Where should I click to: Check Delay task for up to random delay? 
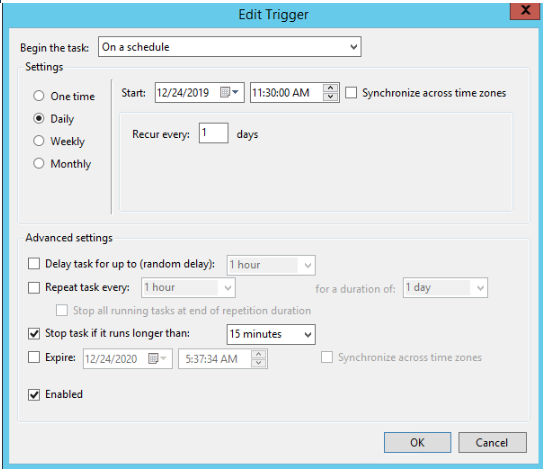point(34,263)
